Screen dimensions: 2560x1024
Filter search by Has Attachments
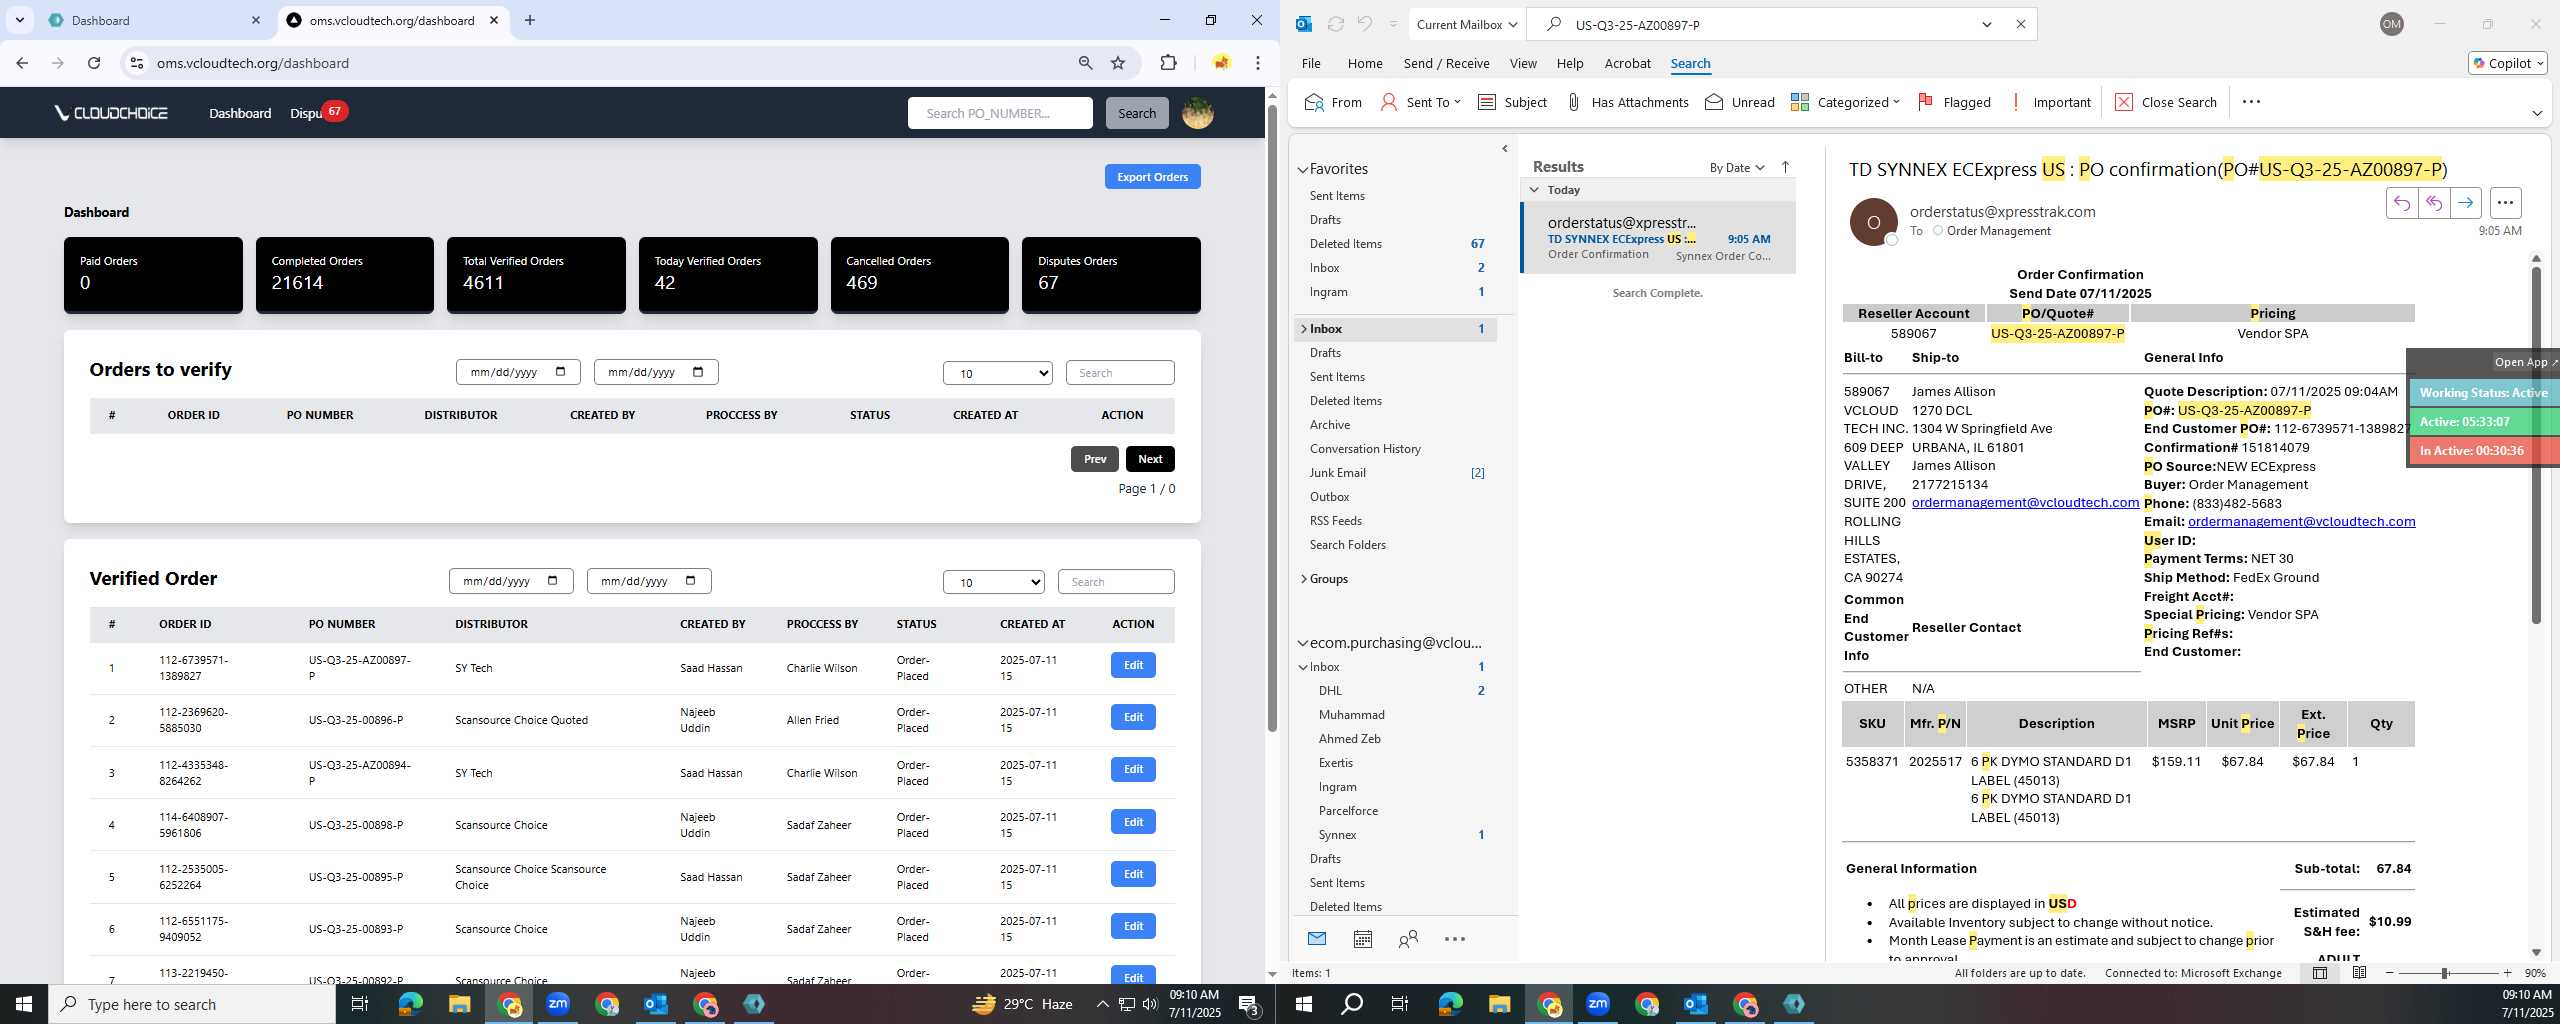pos(1627,102)
